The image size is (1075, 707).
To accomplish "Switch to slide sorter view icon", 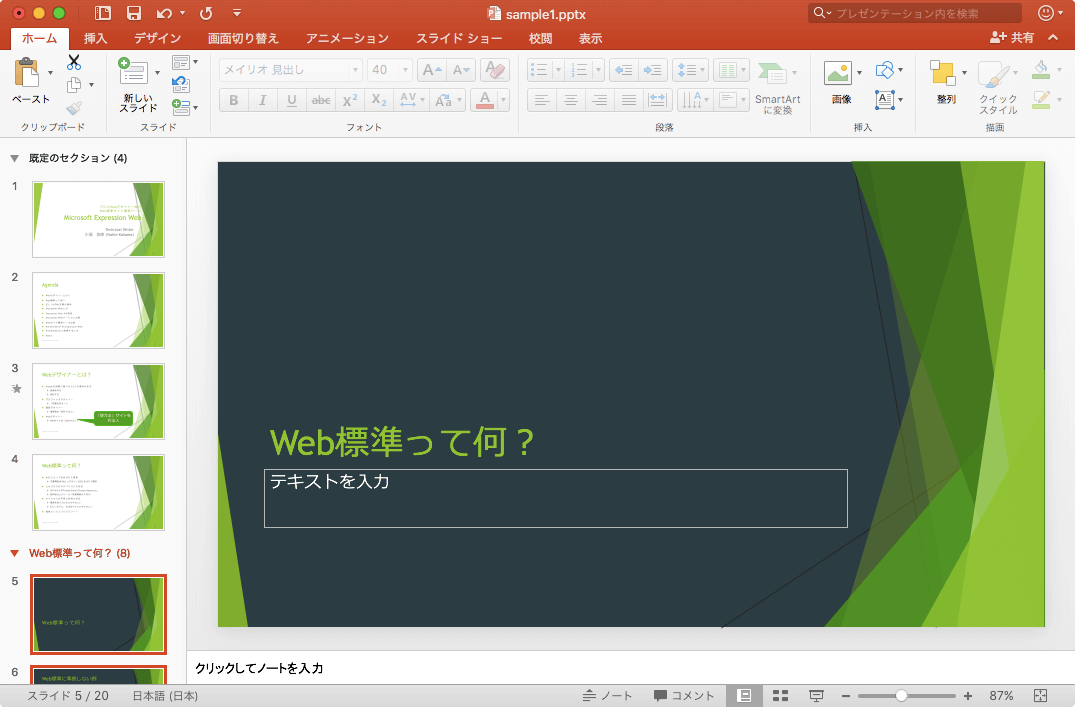I will coord(780,695).
